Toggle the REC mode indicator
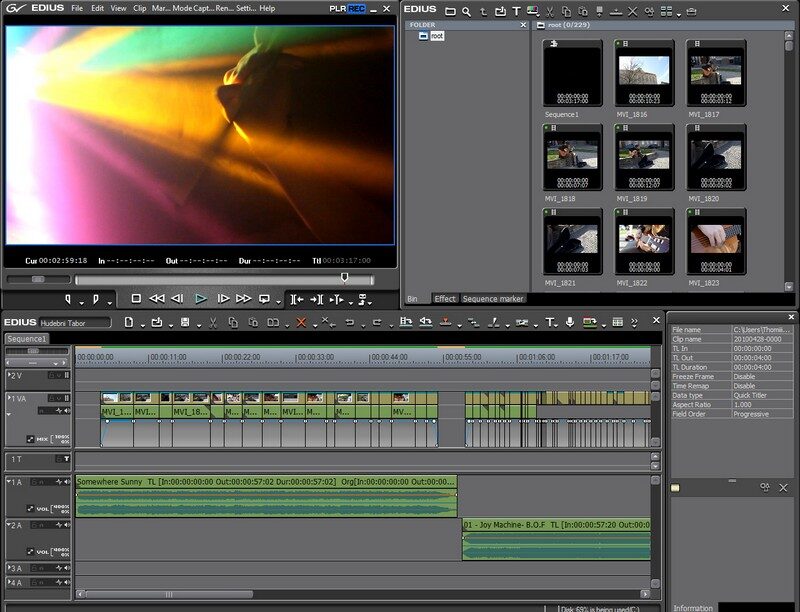Screen dimensions: 800x612 pos(357,8)
